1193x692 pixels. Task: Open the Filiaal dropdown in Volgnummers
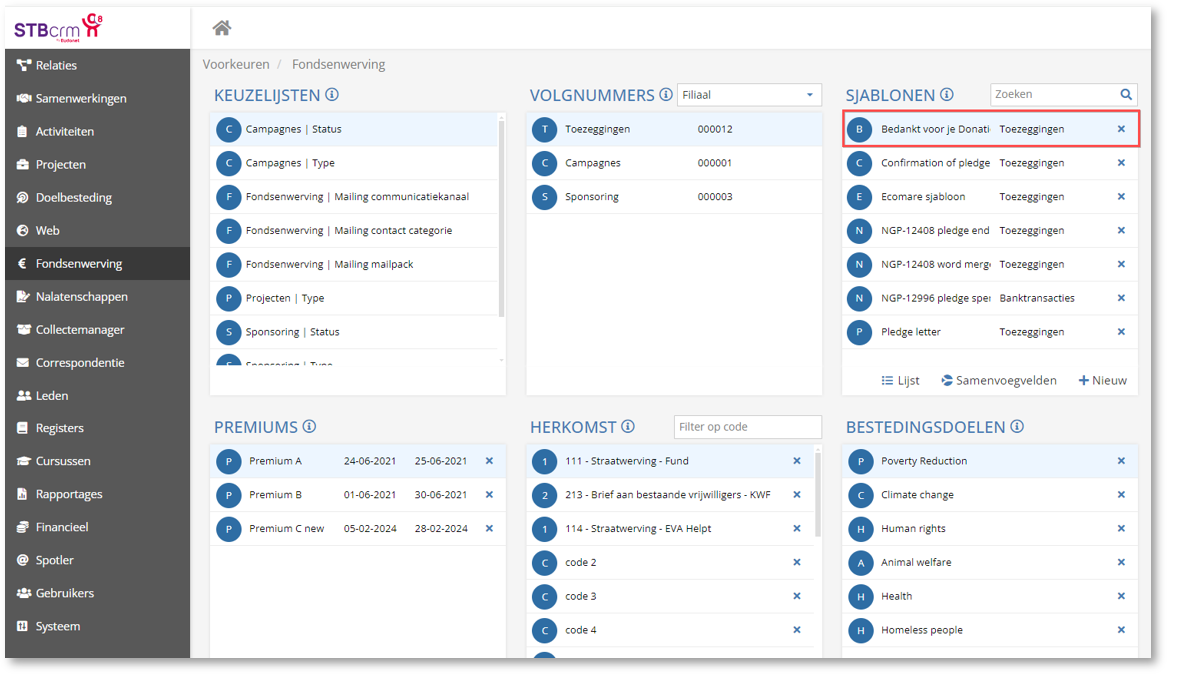pos(749,95)
